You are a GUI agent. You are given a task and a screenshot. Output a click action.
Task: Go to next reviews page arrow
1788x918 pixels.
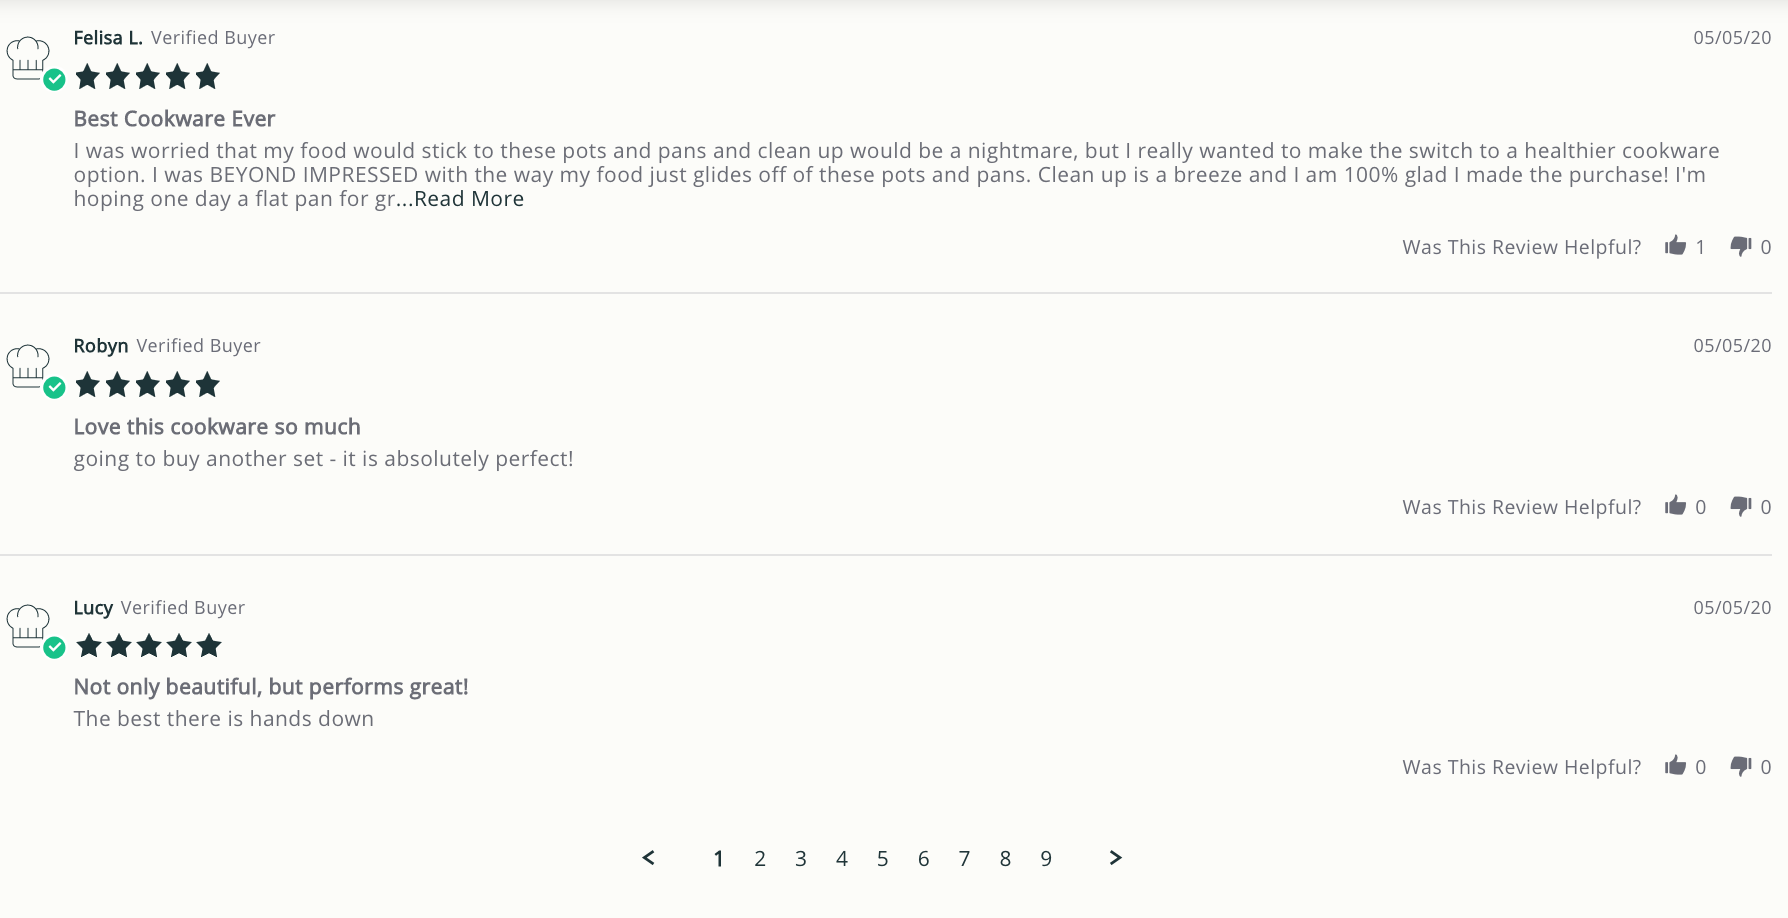(x=1116, y=858)
